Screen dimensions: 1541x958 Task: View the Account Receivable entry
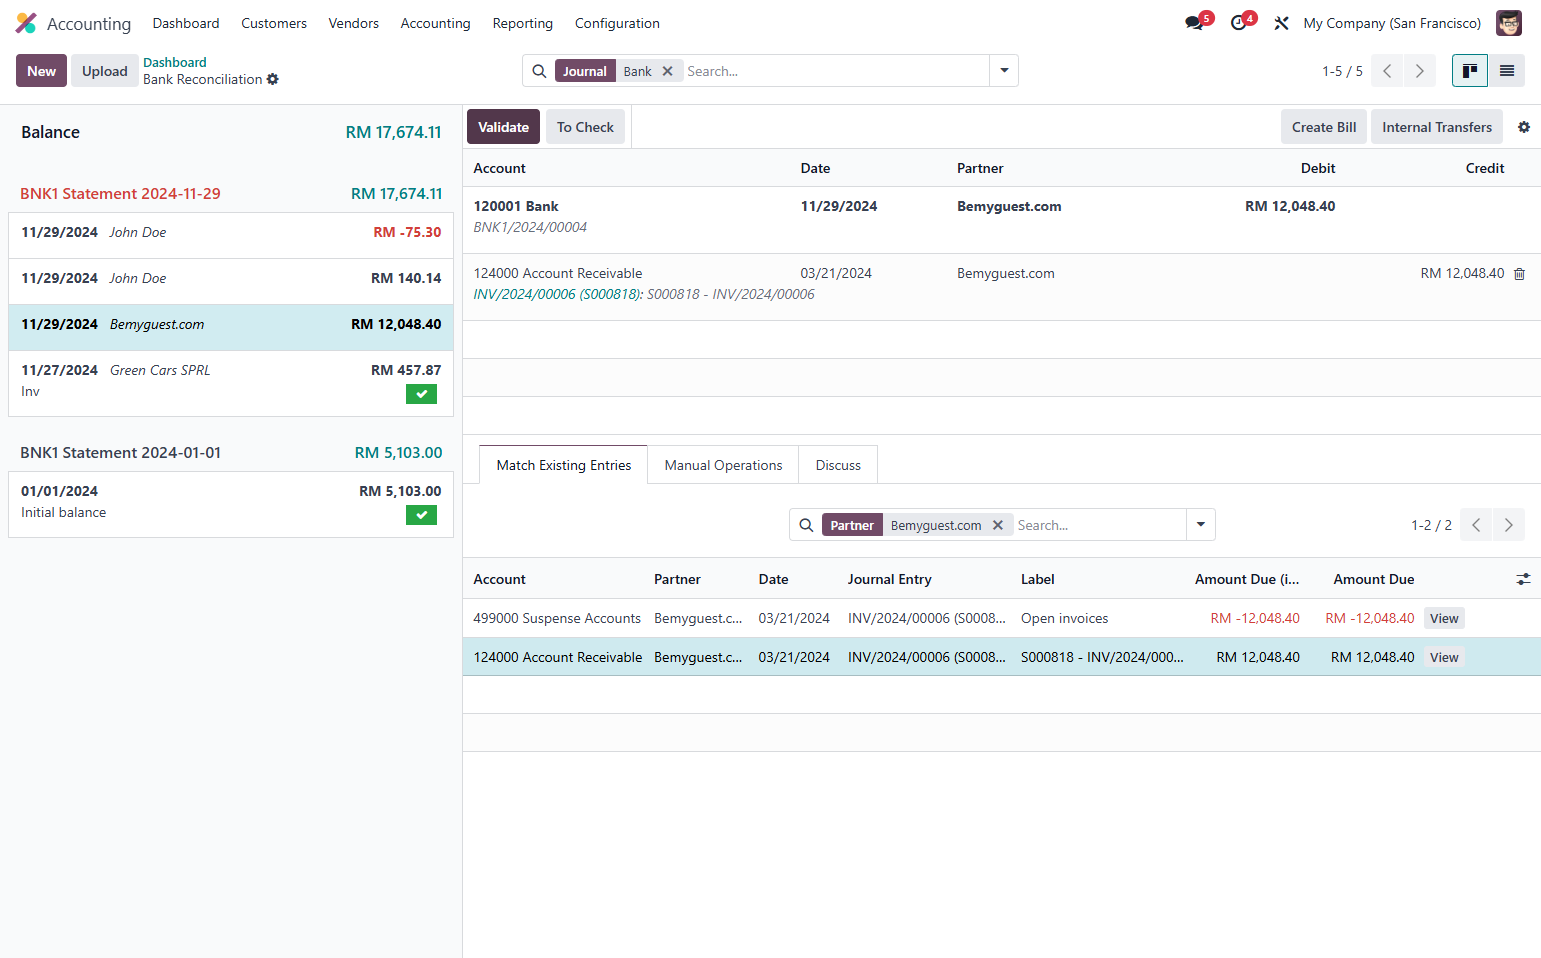pos(1444,657)
